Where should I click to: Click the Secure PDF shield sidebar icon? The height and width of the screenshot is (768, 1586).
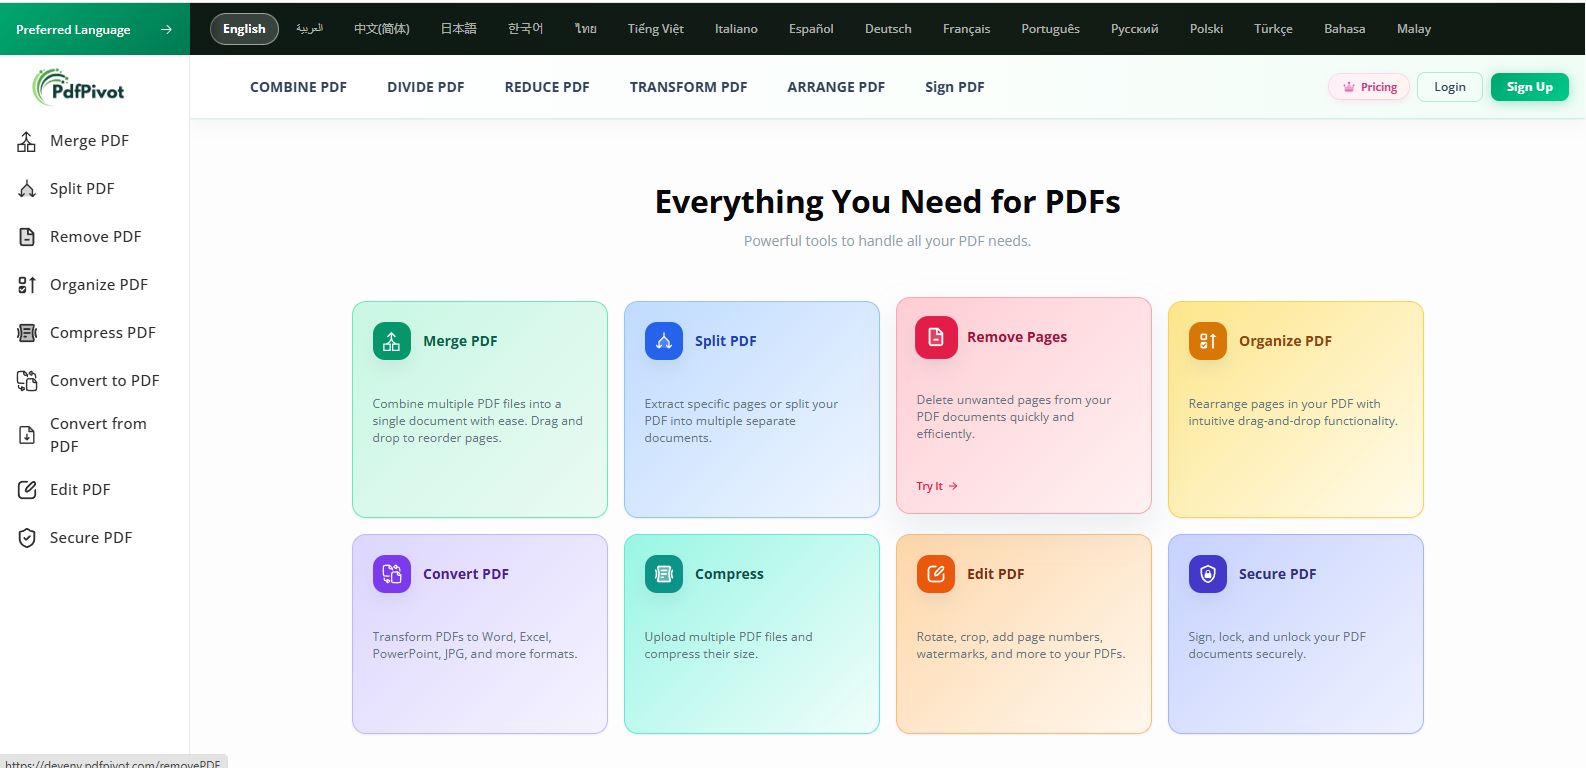click(x=27, y=538)
